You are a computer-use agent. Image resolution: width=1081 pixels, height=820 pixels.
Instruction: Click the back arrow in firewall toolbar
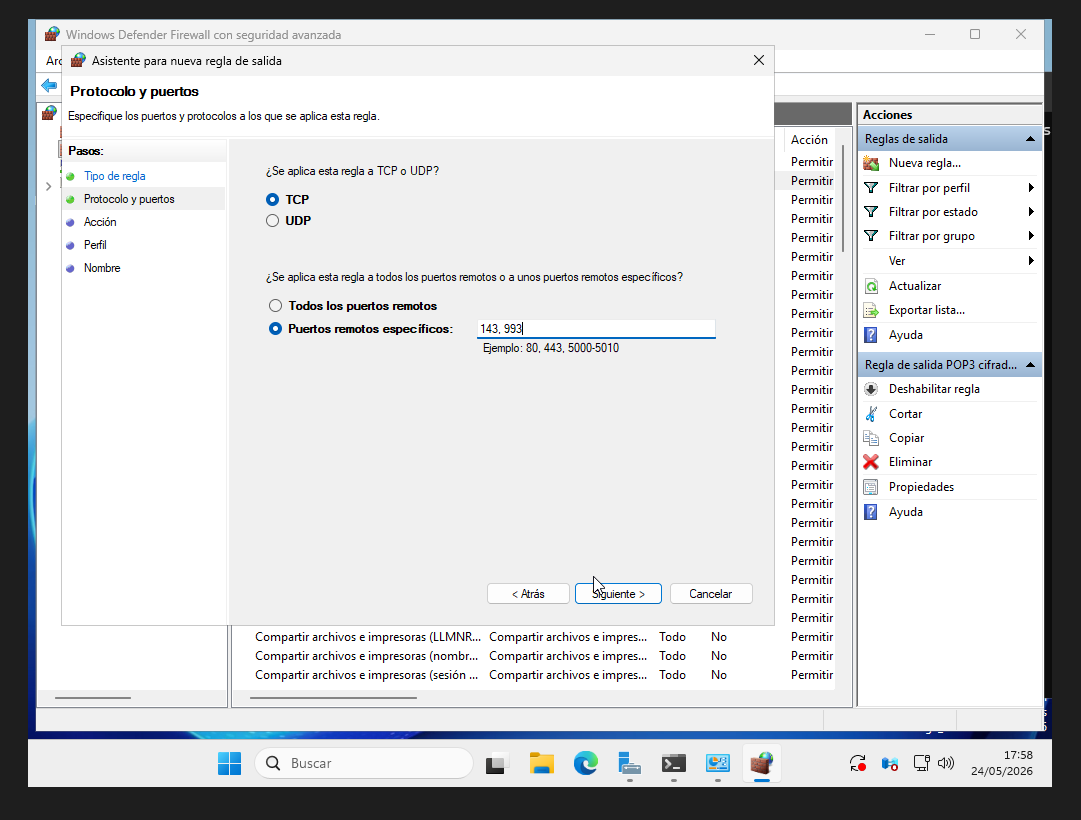[x=49, y=86]
